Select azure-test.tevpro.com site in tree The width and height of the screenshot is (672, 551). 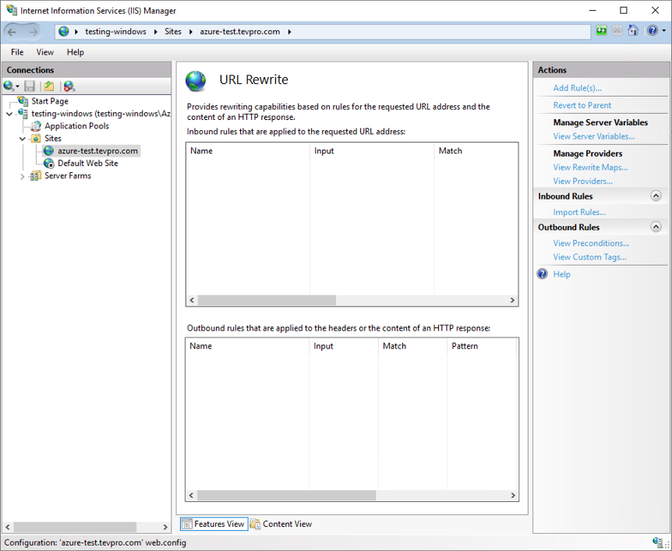click(x=97, y=151)
